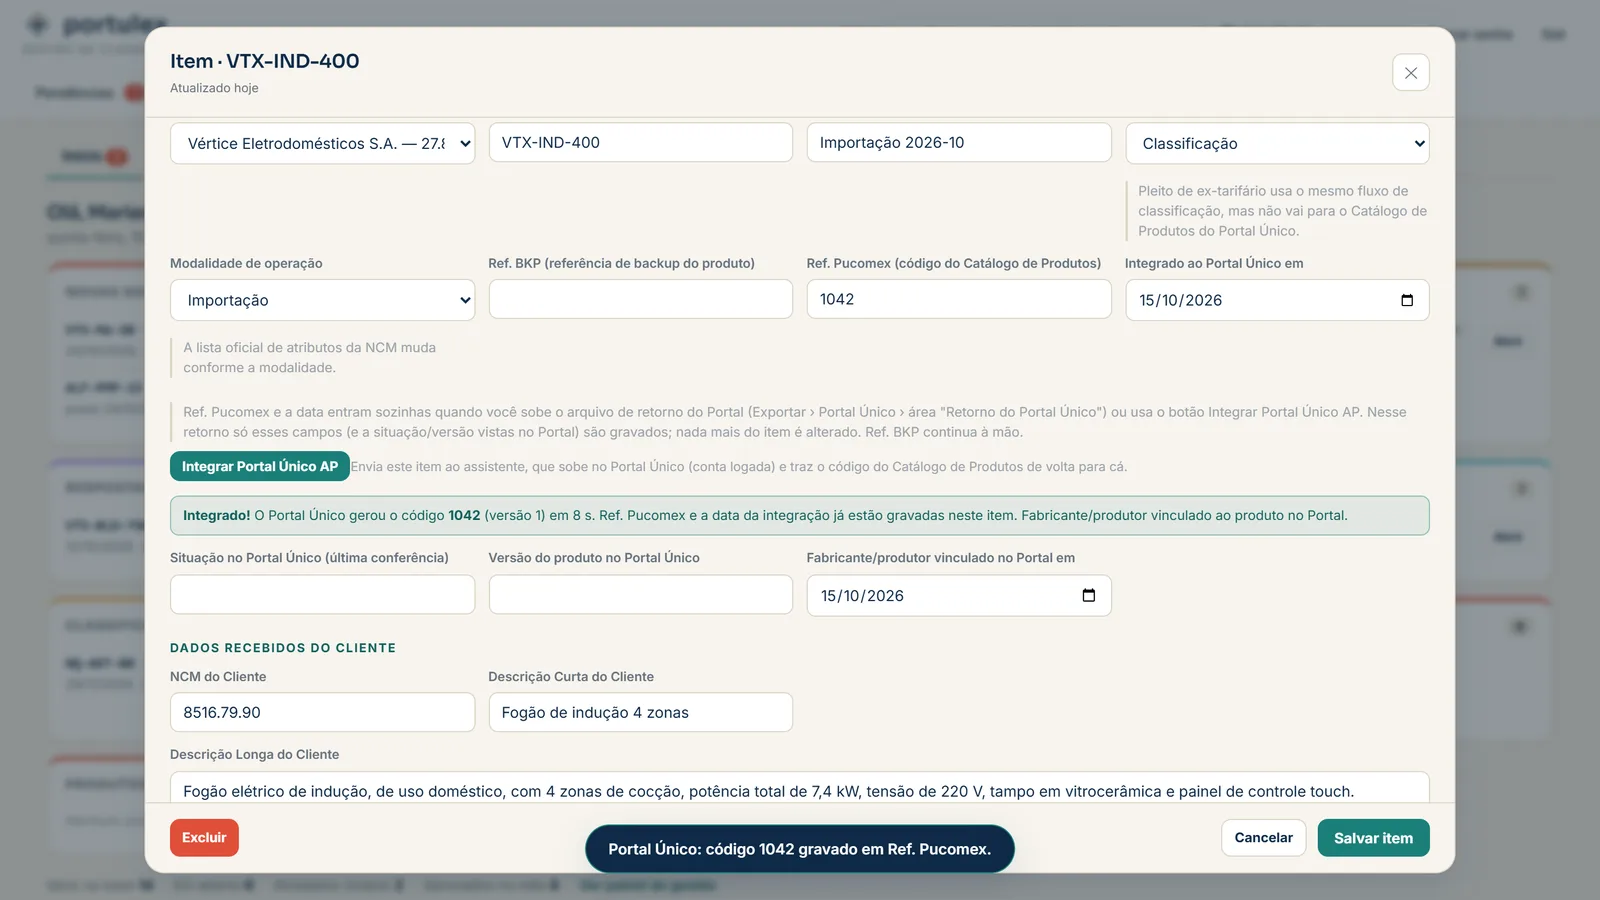Delete item with the Excluir button
The height and width of the screenshot is (900, 1600).
coord(204,838)
